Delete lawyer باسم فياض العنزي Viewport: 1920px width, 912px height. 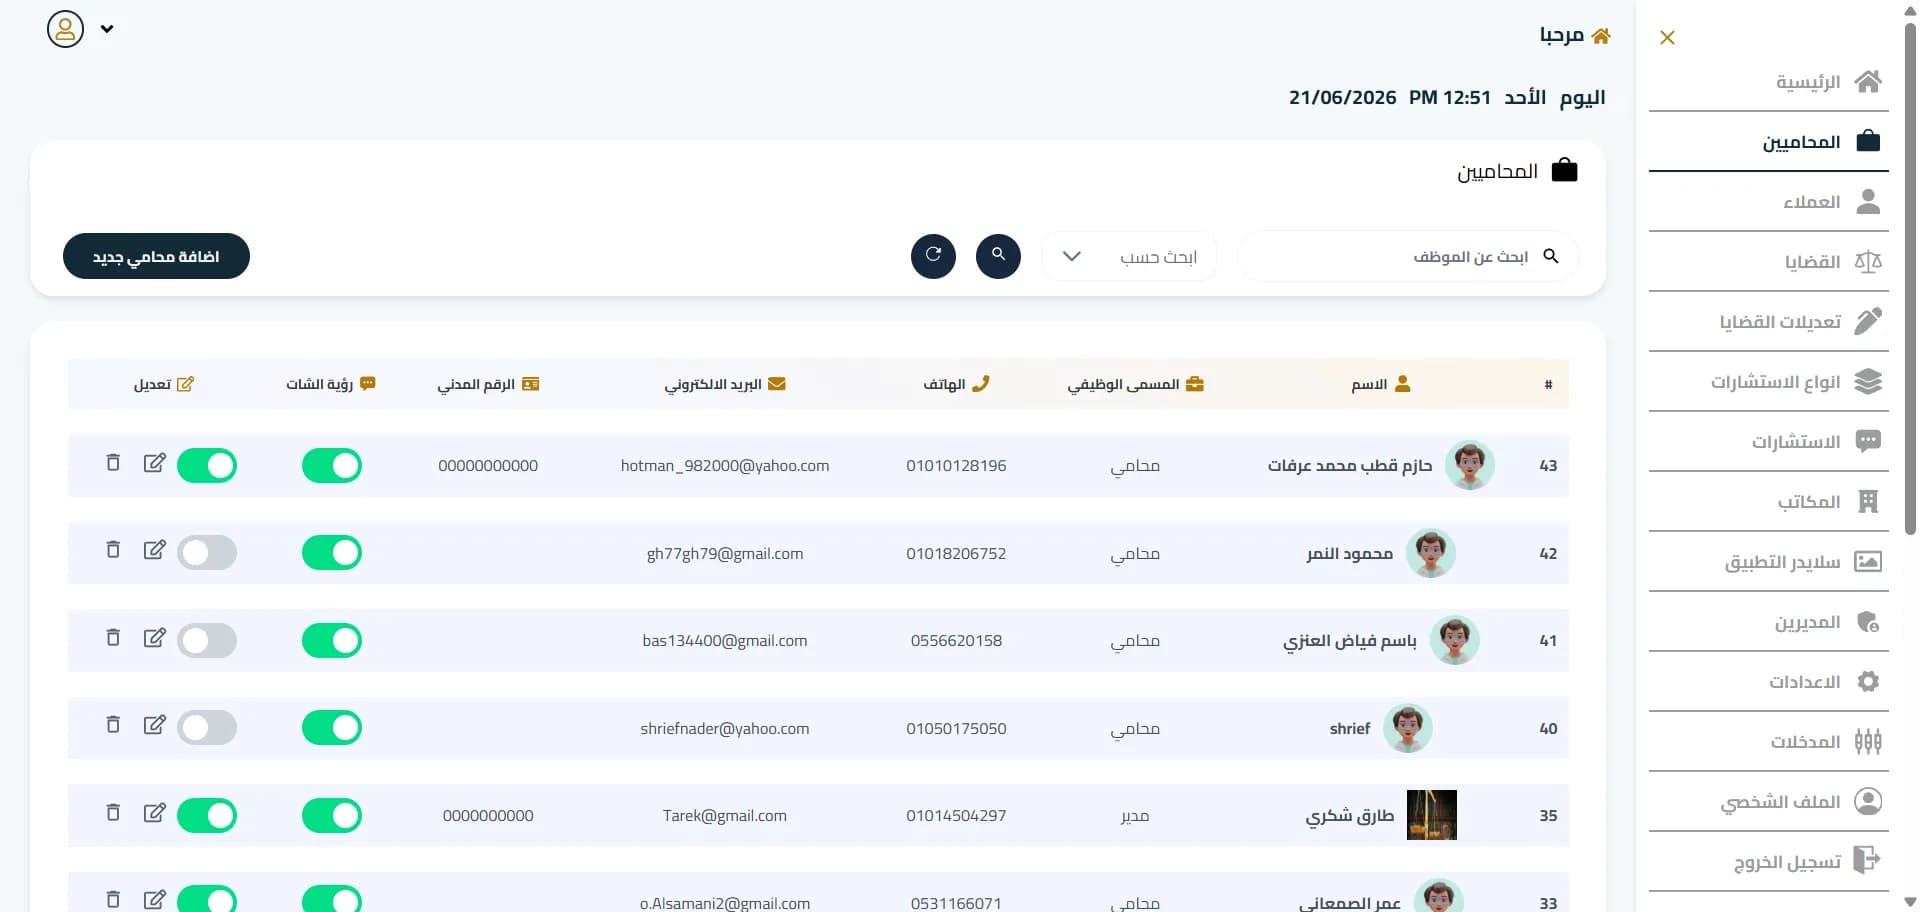pyautogui.click(x=113, y=638)
